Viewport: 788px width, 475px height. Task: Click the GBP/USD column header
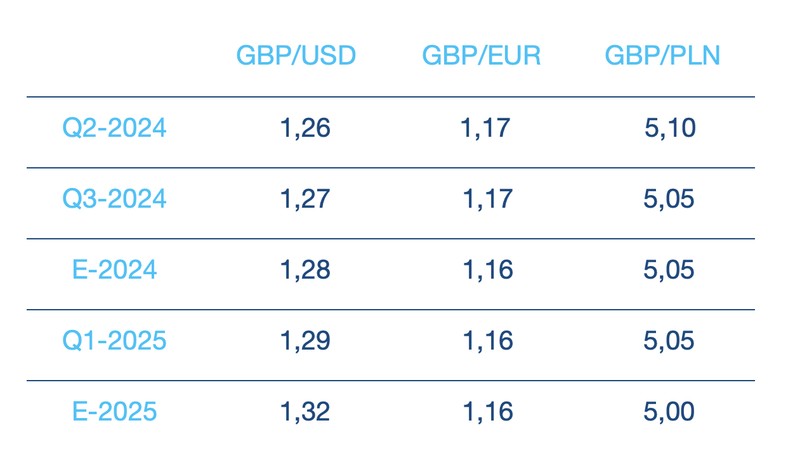(x=296, y=55)
